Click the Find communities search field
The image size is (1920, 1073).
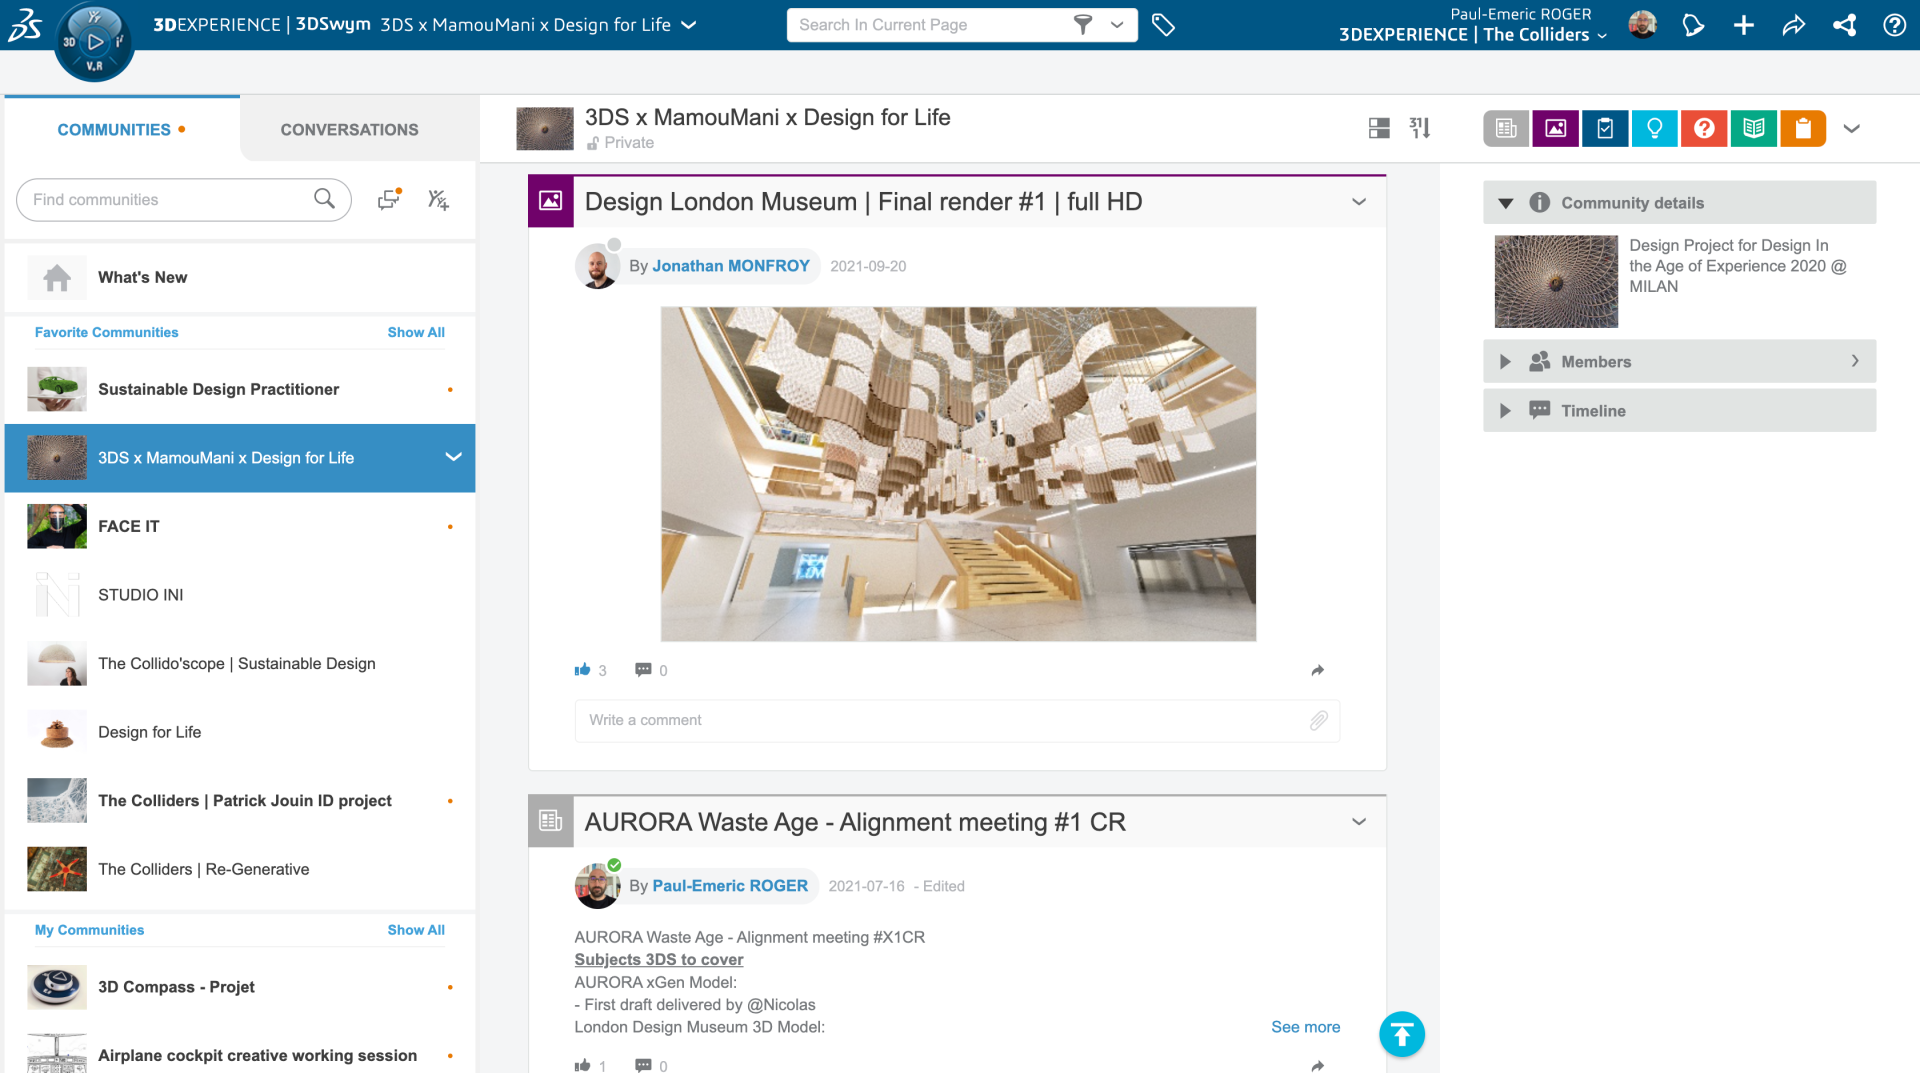170,200
